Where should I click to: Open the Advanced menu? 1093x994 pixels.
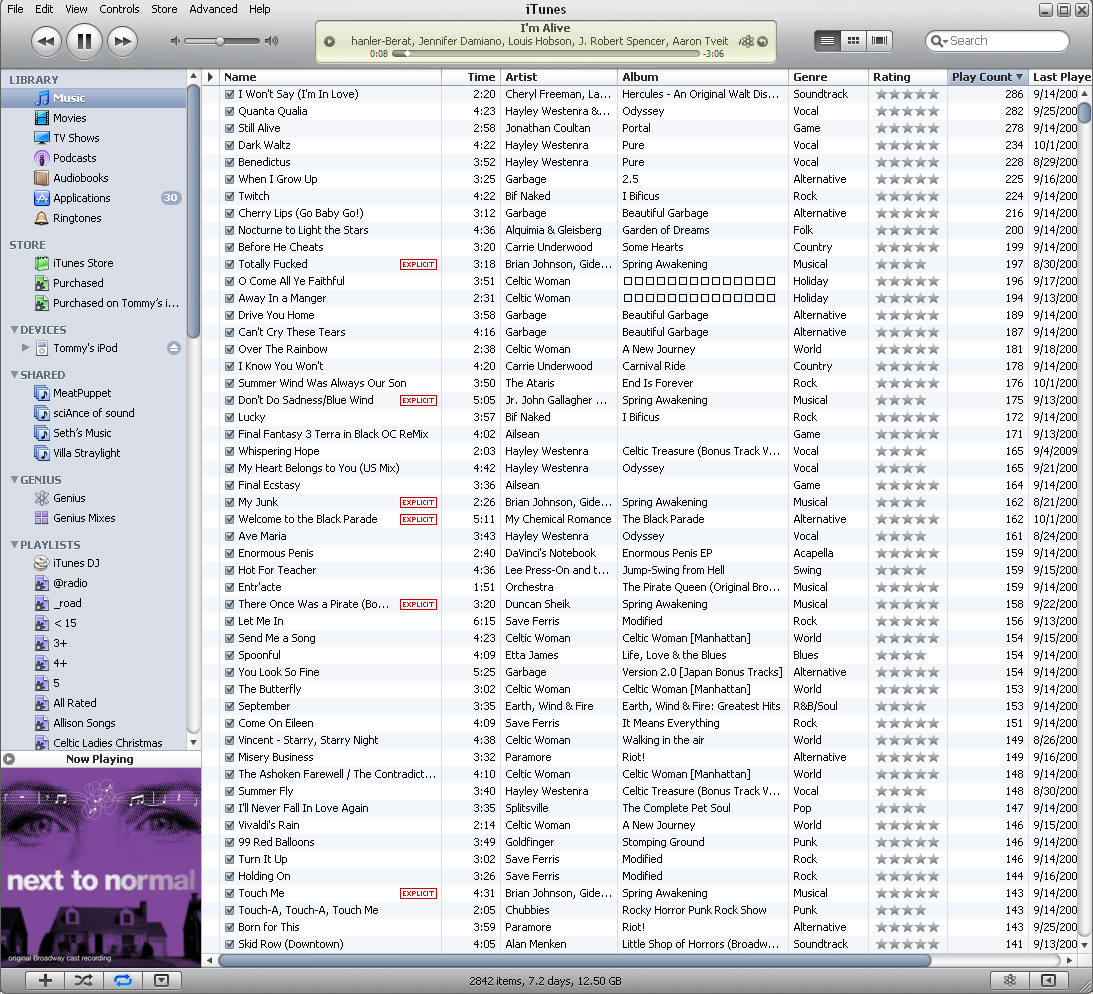[213, 9]
